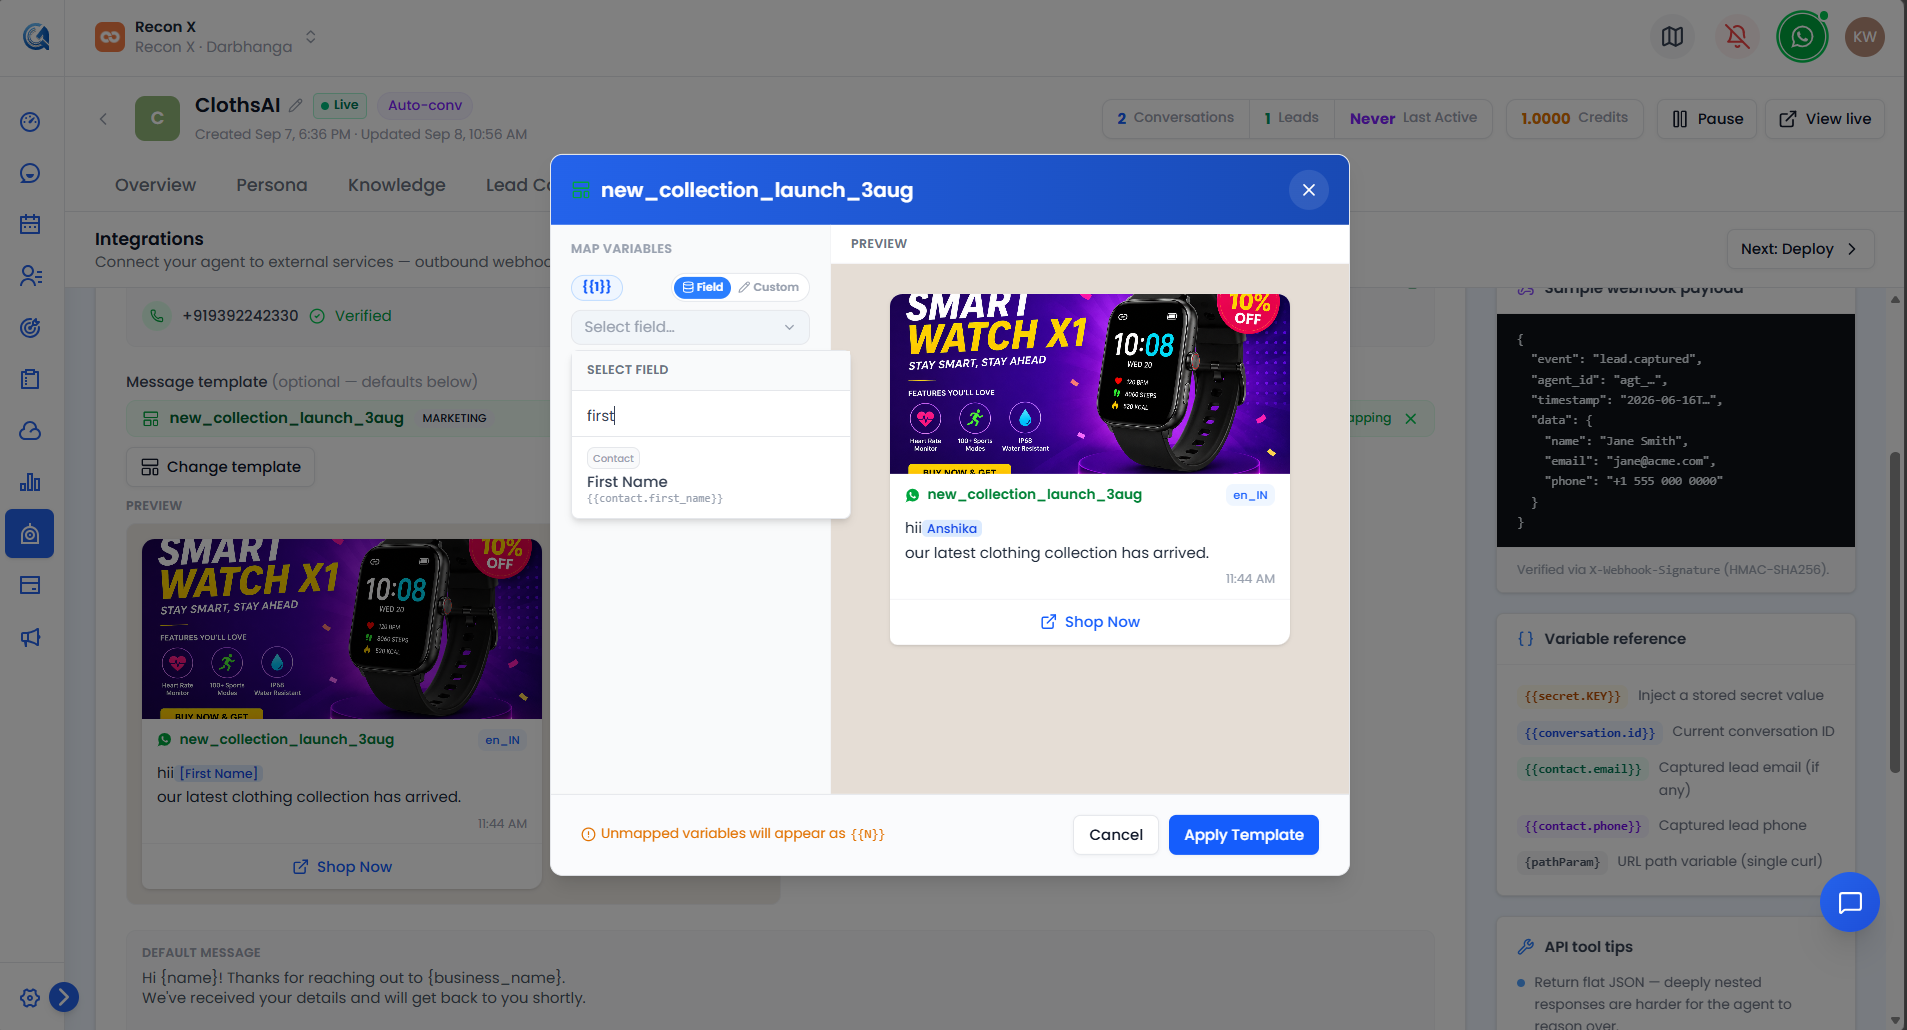Click Apply Template button
The image size is (1907, 1030).
click(x=1244, y=835)
